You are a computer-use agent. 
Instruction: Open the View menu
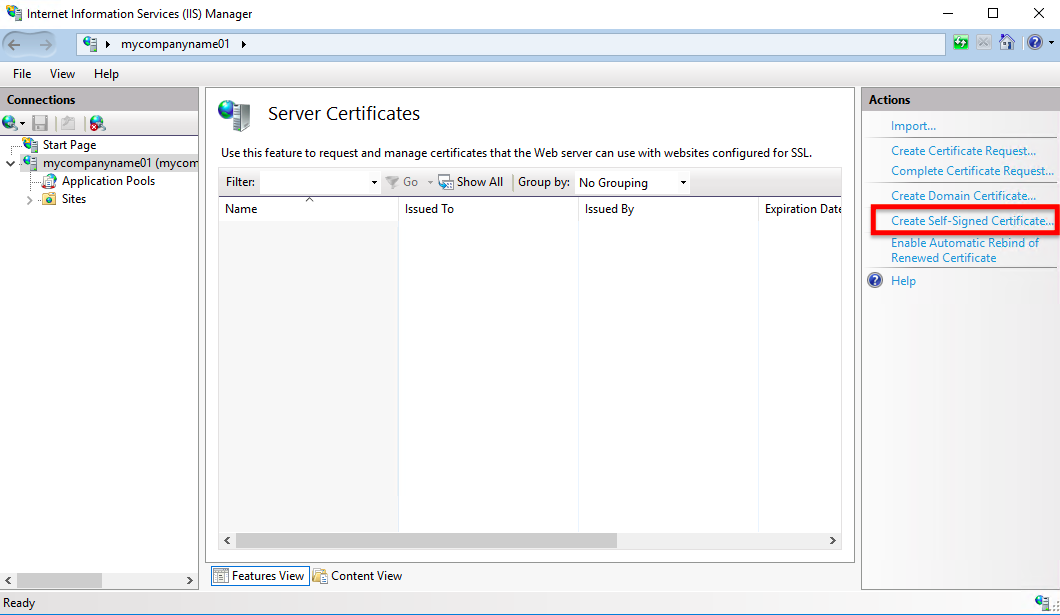pyautogui.click(x=62, y=74)
